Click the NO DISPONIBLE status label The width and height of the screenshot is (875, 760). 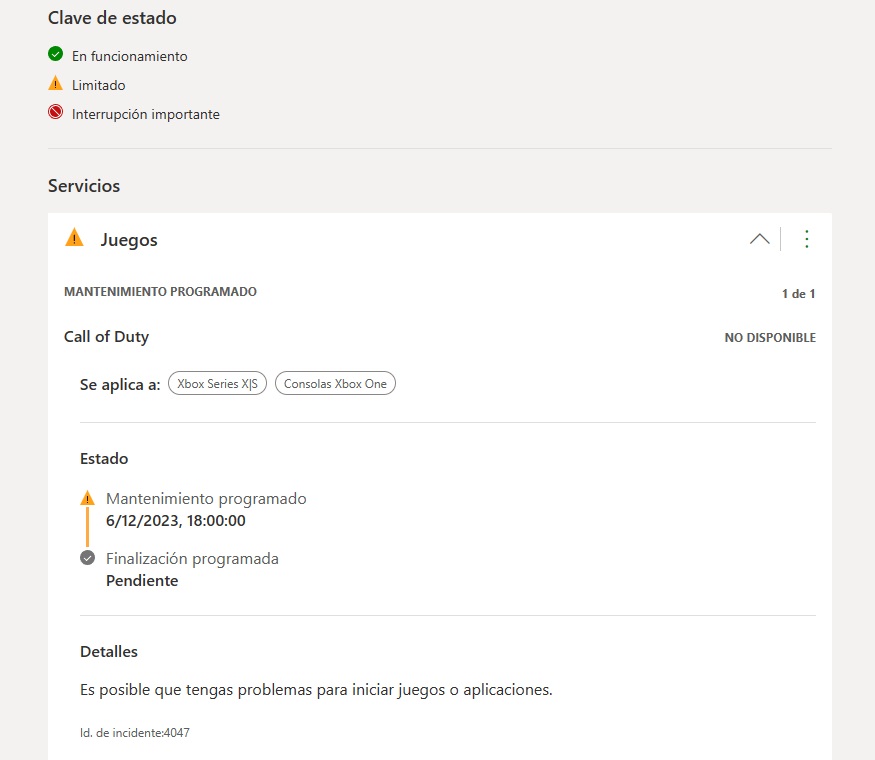pos(770,338)
